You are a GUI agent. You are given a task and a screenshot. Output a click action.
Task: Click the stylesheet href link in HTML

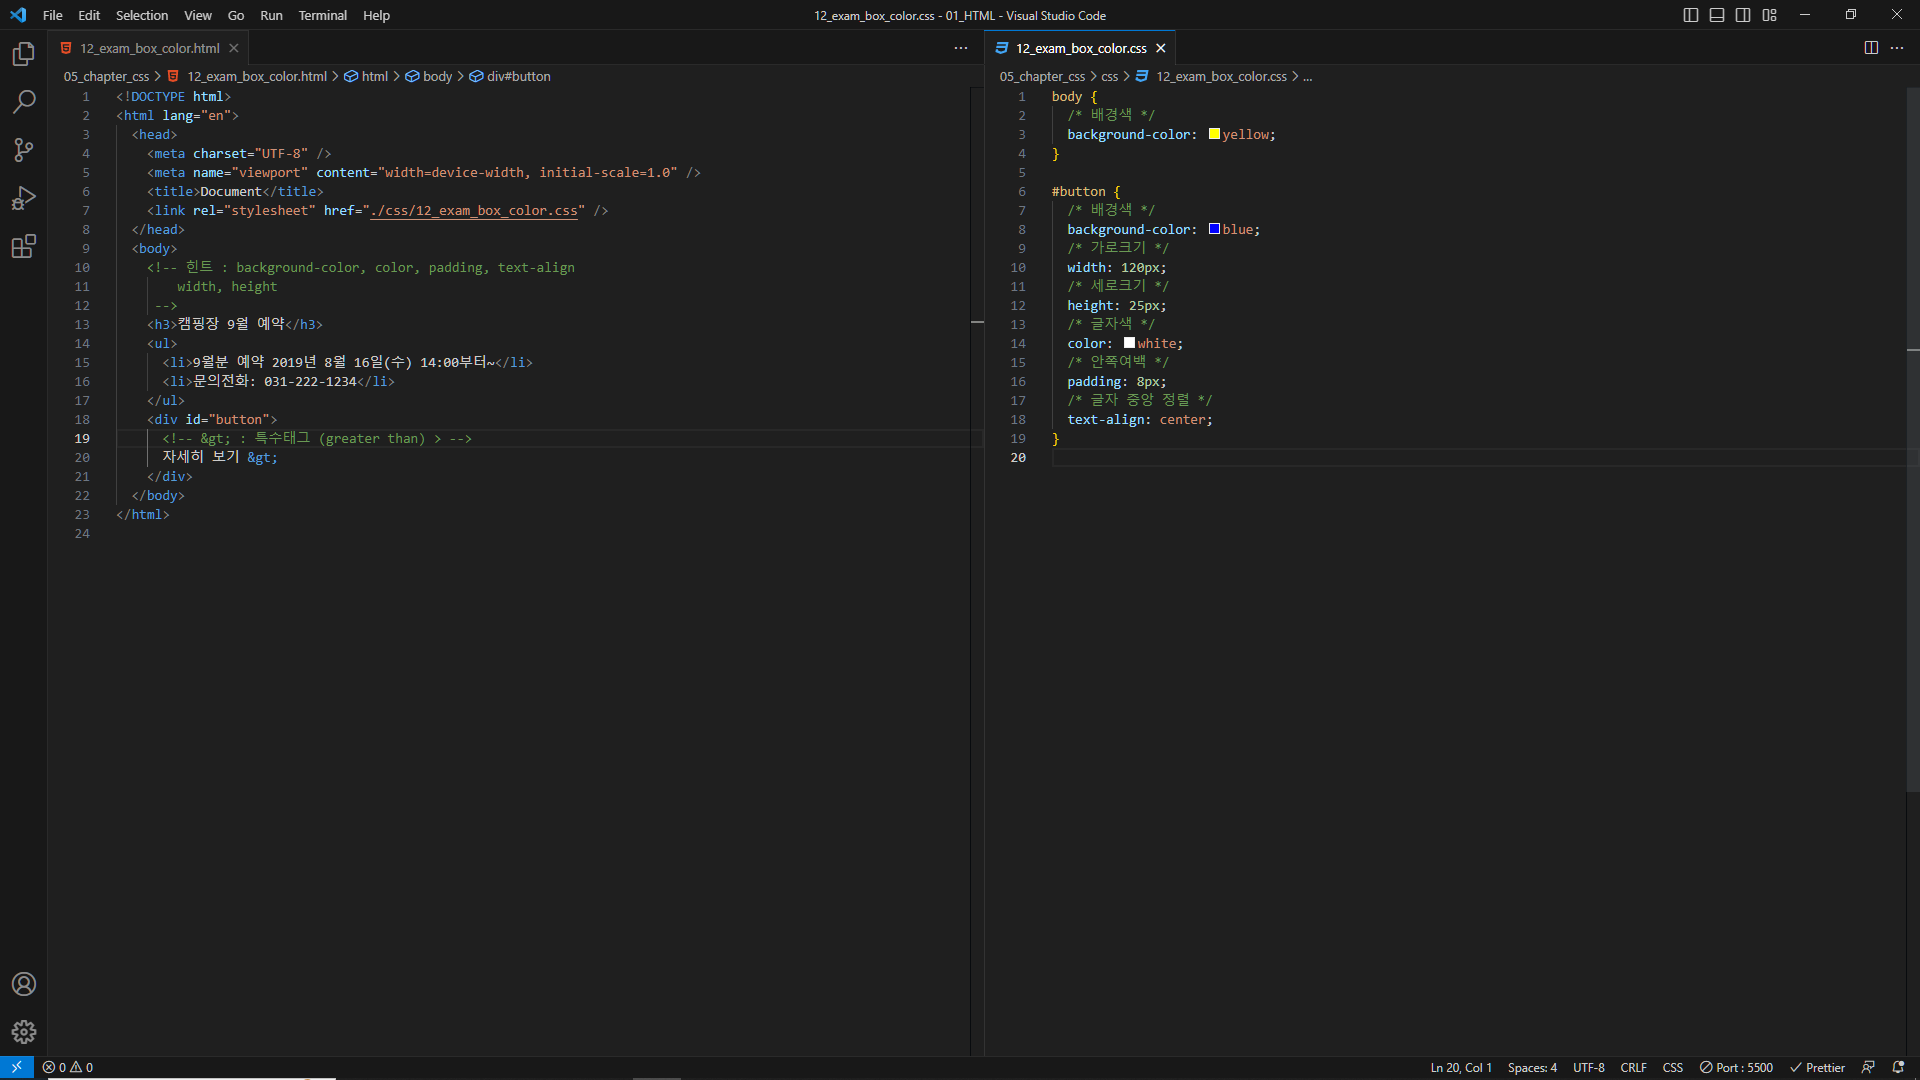(474, 211)
